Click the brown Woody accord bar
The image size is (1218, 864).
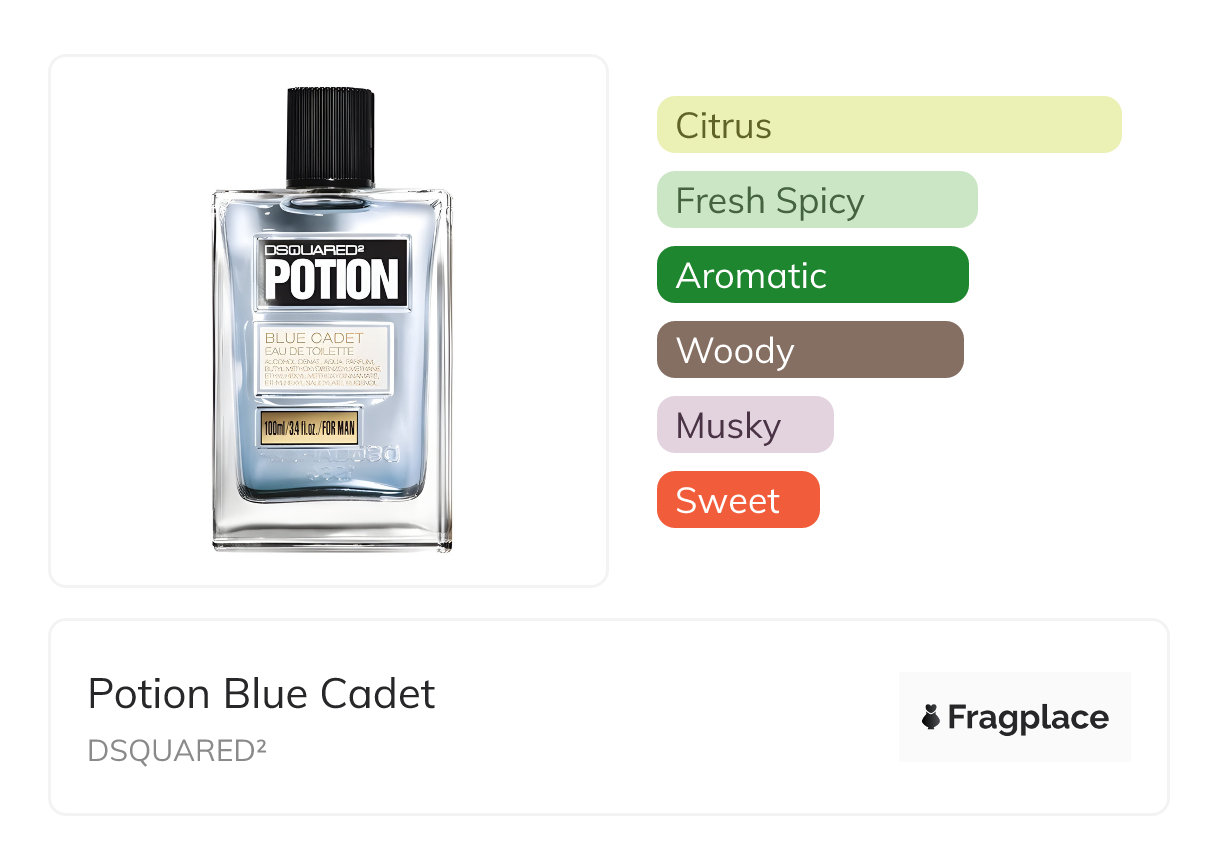click(x=809, y=350)
